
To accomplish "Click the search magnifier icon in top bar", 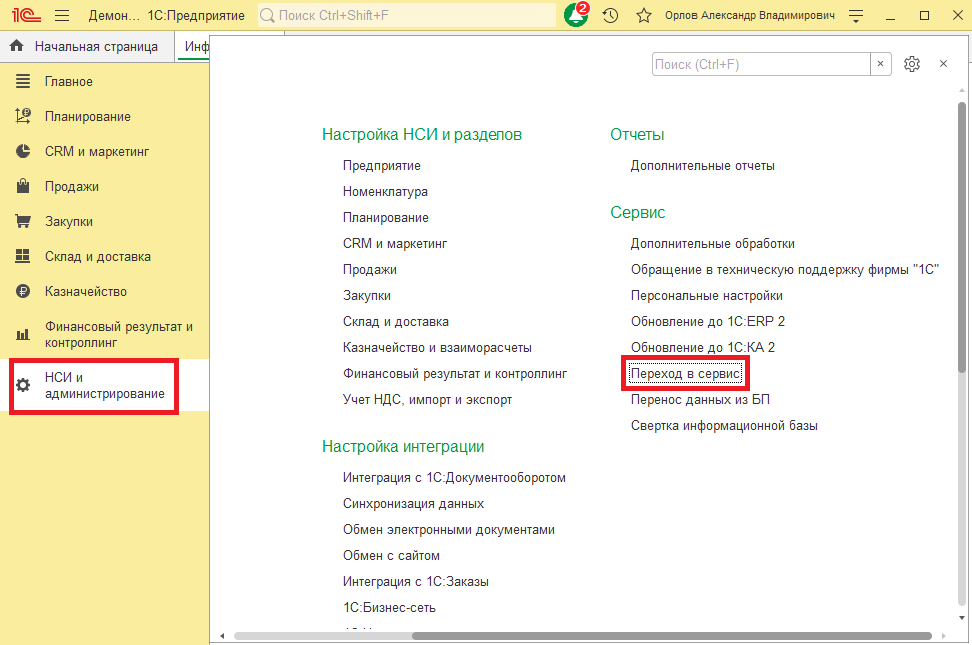I will [267, 16].
